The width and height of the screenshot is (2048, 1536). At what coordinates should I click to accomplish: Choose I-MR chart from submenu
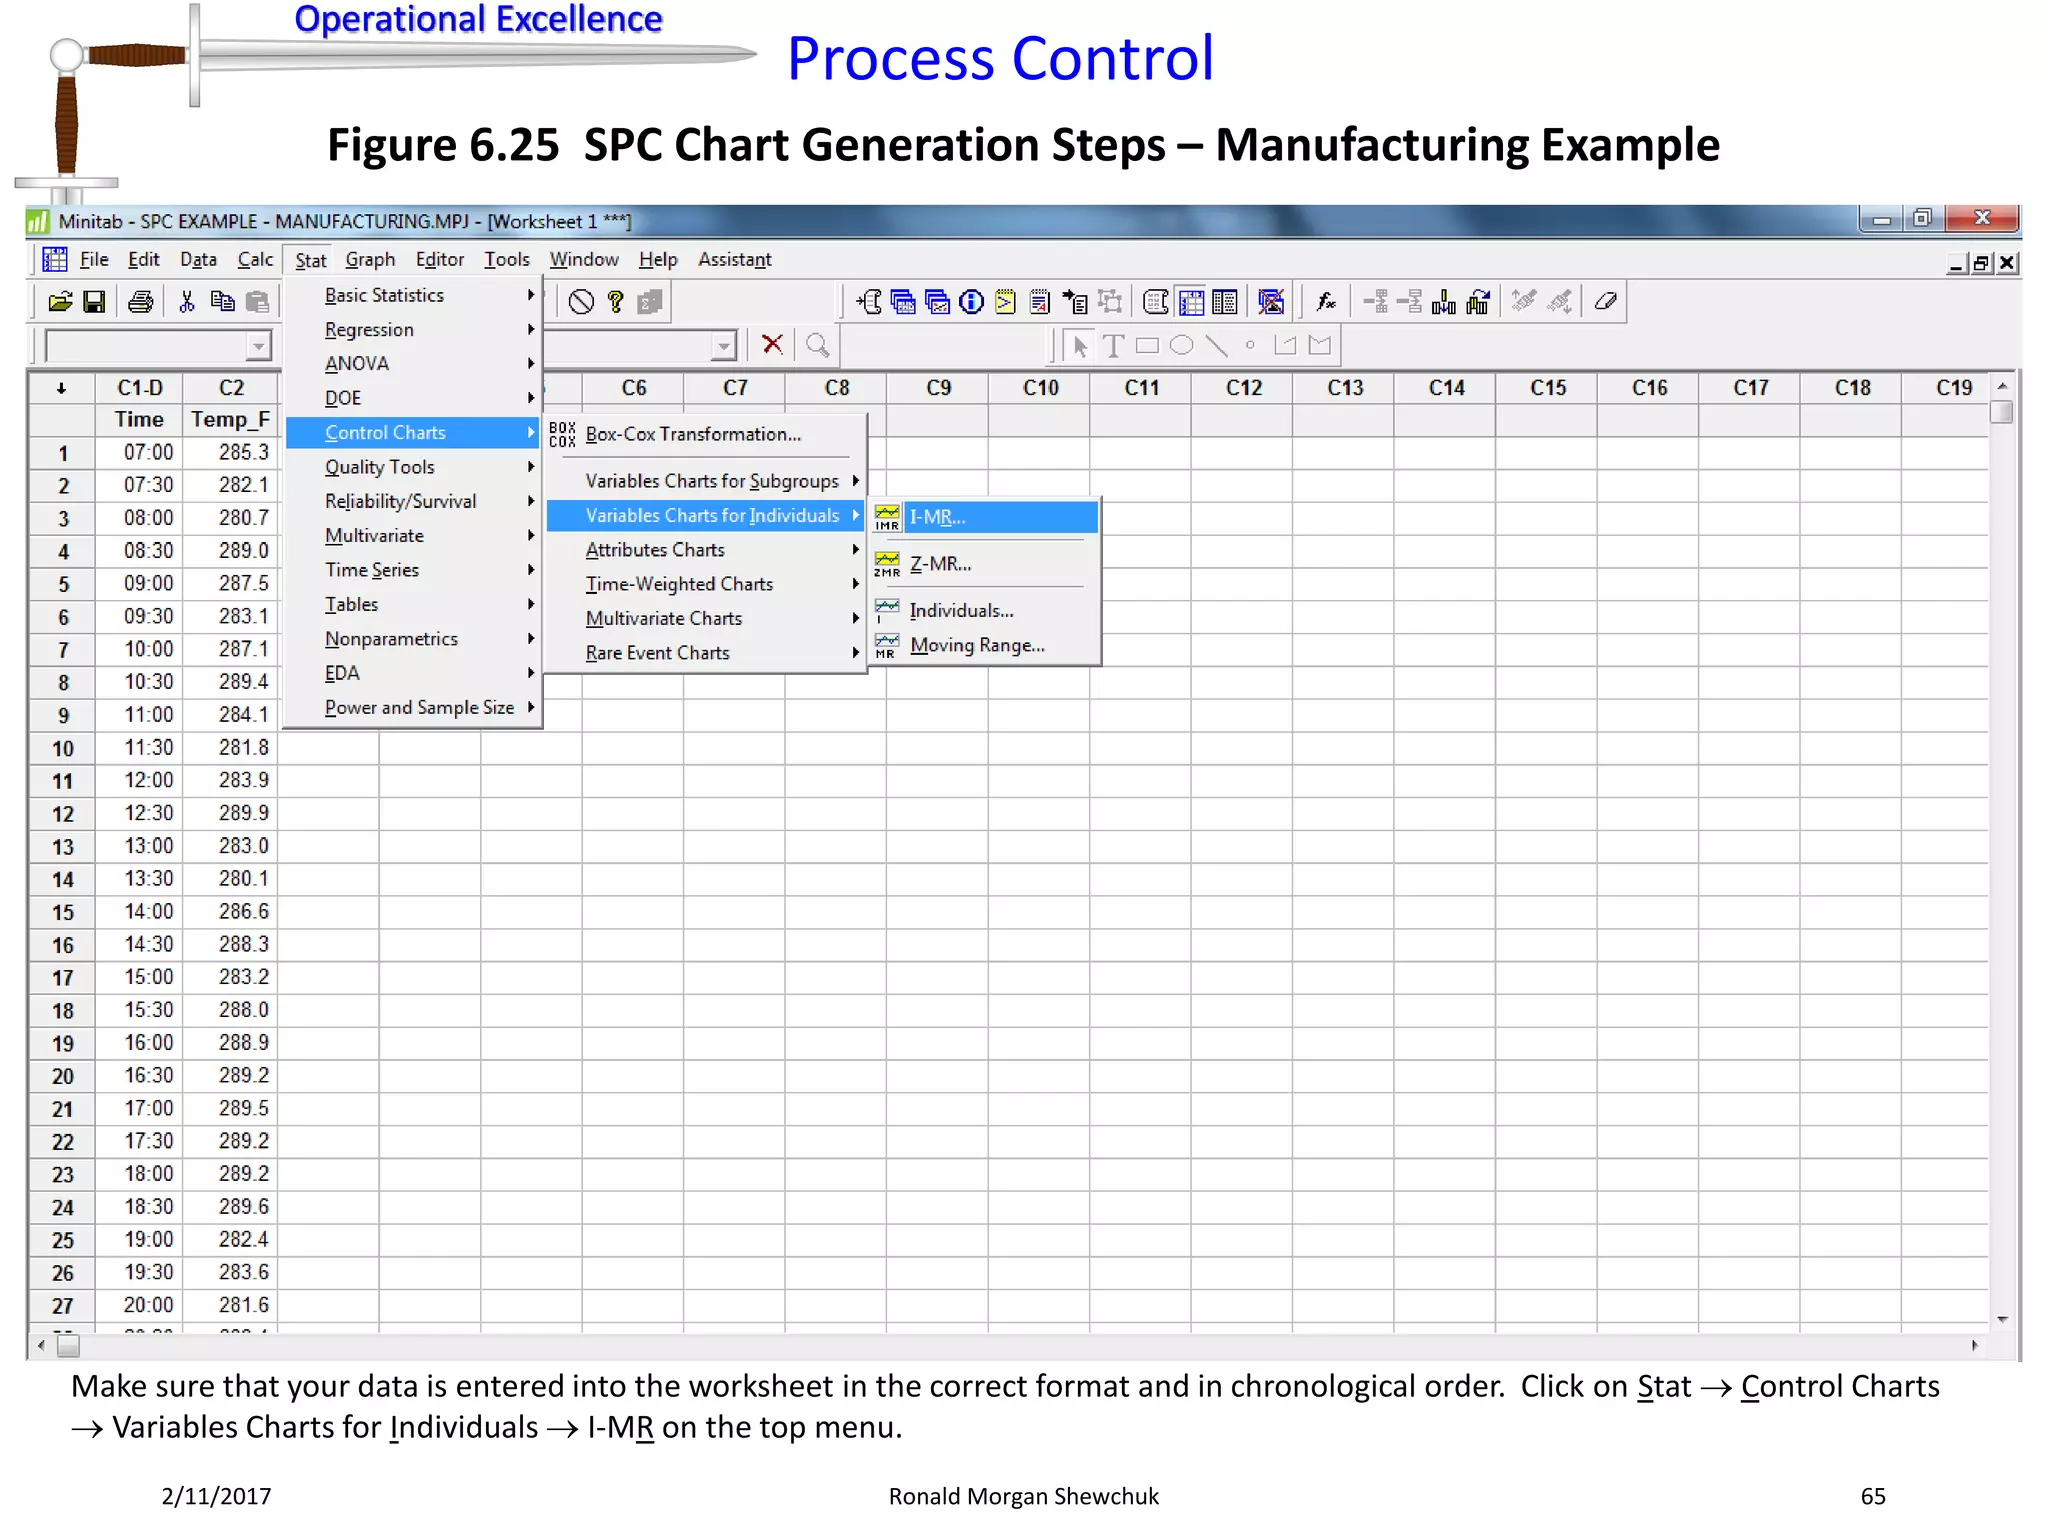[x=985, y=517]
